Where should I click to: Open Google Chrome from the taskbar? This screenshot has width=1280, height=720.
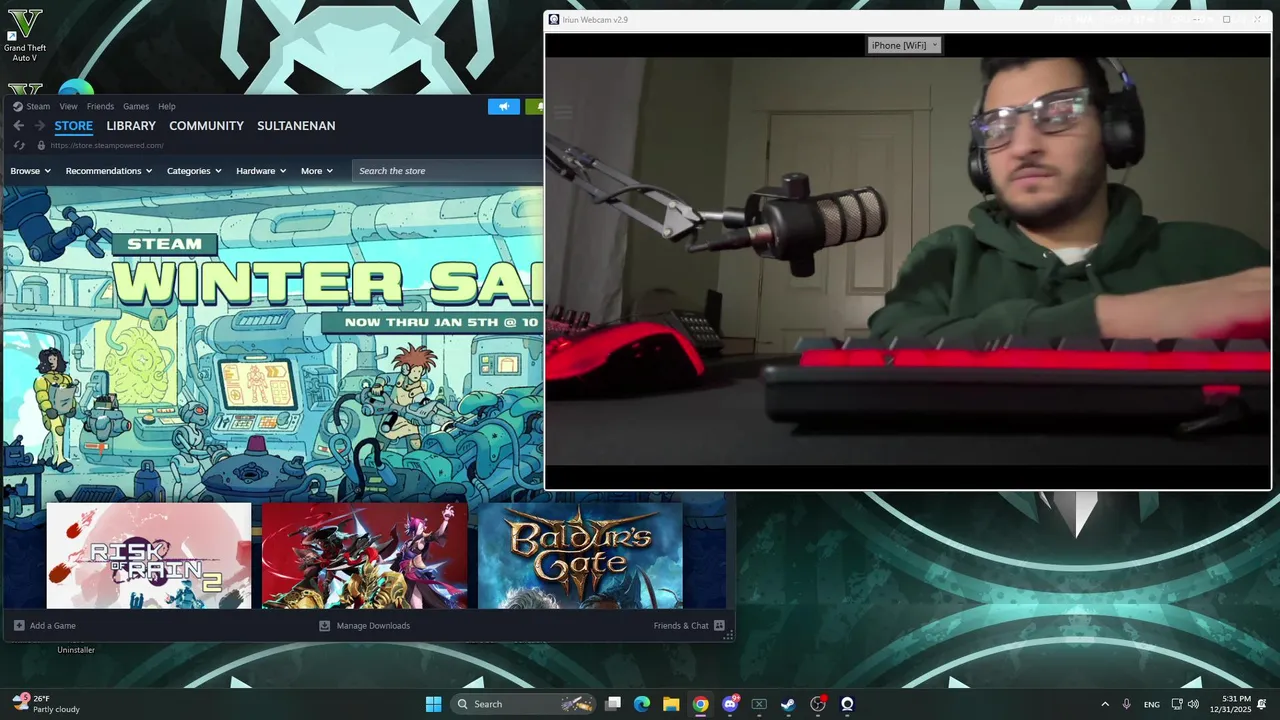tap(700, 704)
